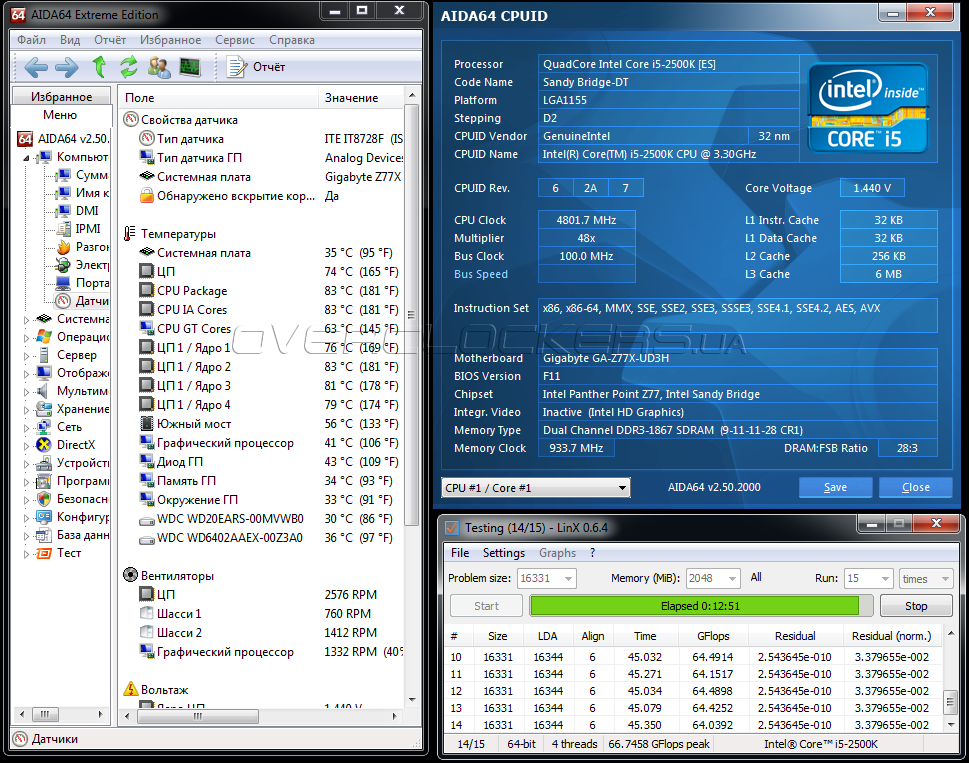969x763 pixels.
Task: Click the green Elapsed progress bar
Action: 694,606
